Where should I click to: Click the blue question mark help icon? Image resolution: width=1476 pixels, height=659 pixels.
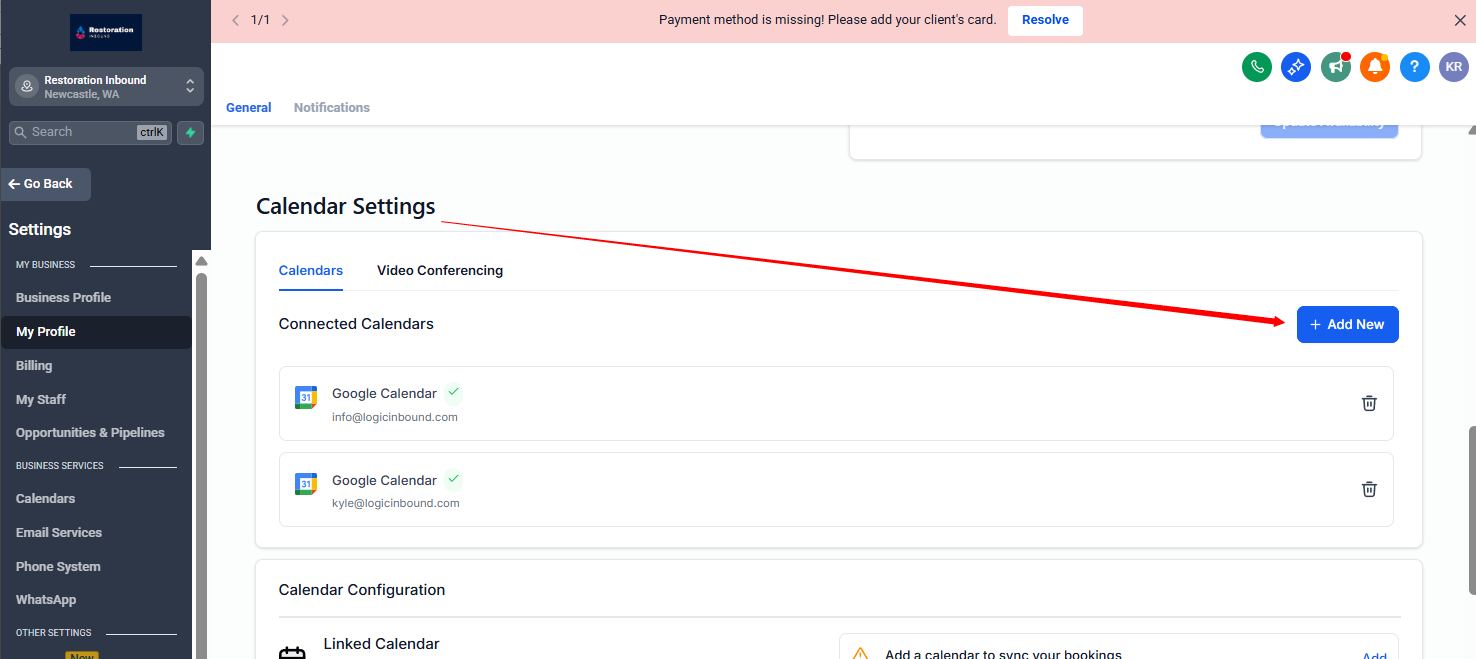tap(1414, 67)
